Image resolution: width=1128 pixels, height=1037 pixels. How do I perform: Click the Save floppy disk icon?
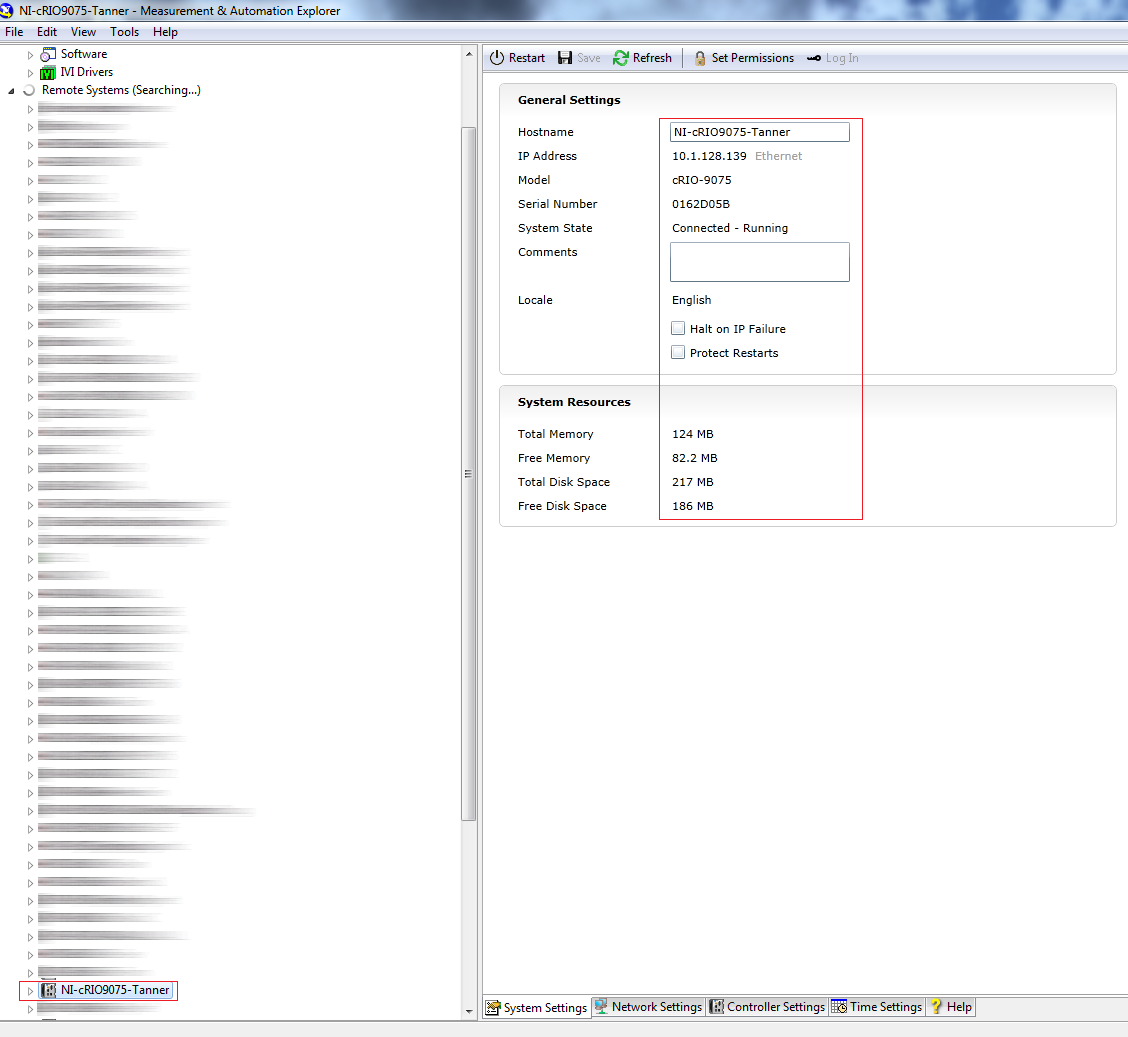coord(565,58)
